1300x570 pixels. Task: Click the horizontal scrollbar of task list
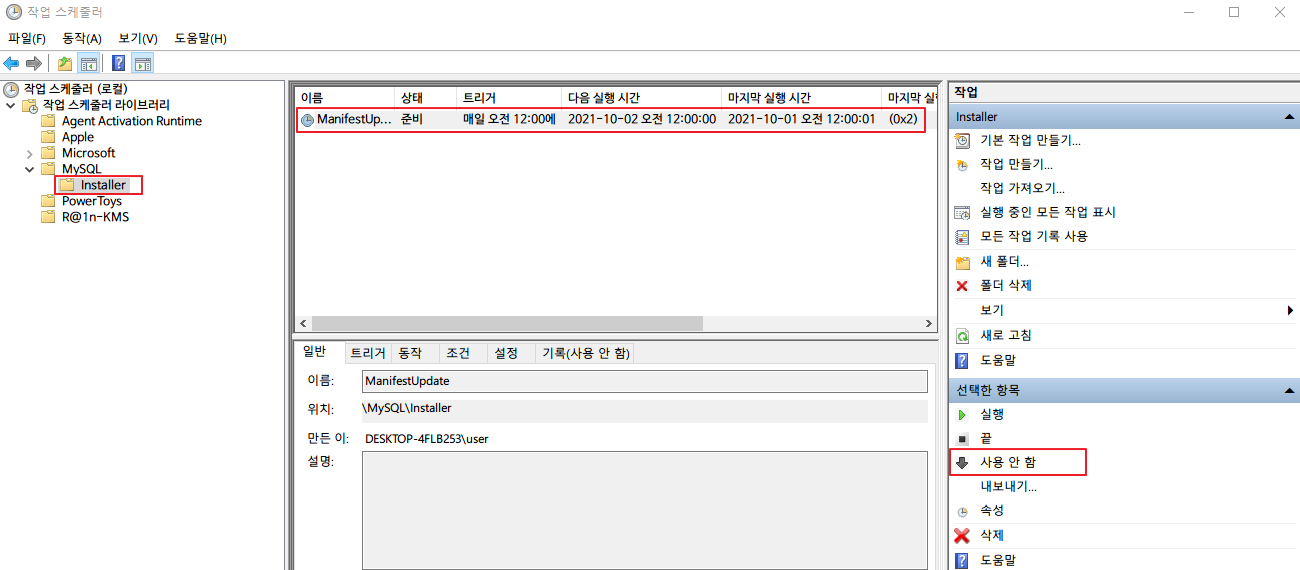(x=507, y=324)
